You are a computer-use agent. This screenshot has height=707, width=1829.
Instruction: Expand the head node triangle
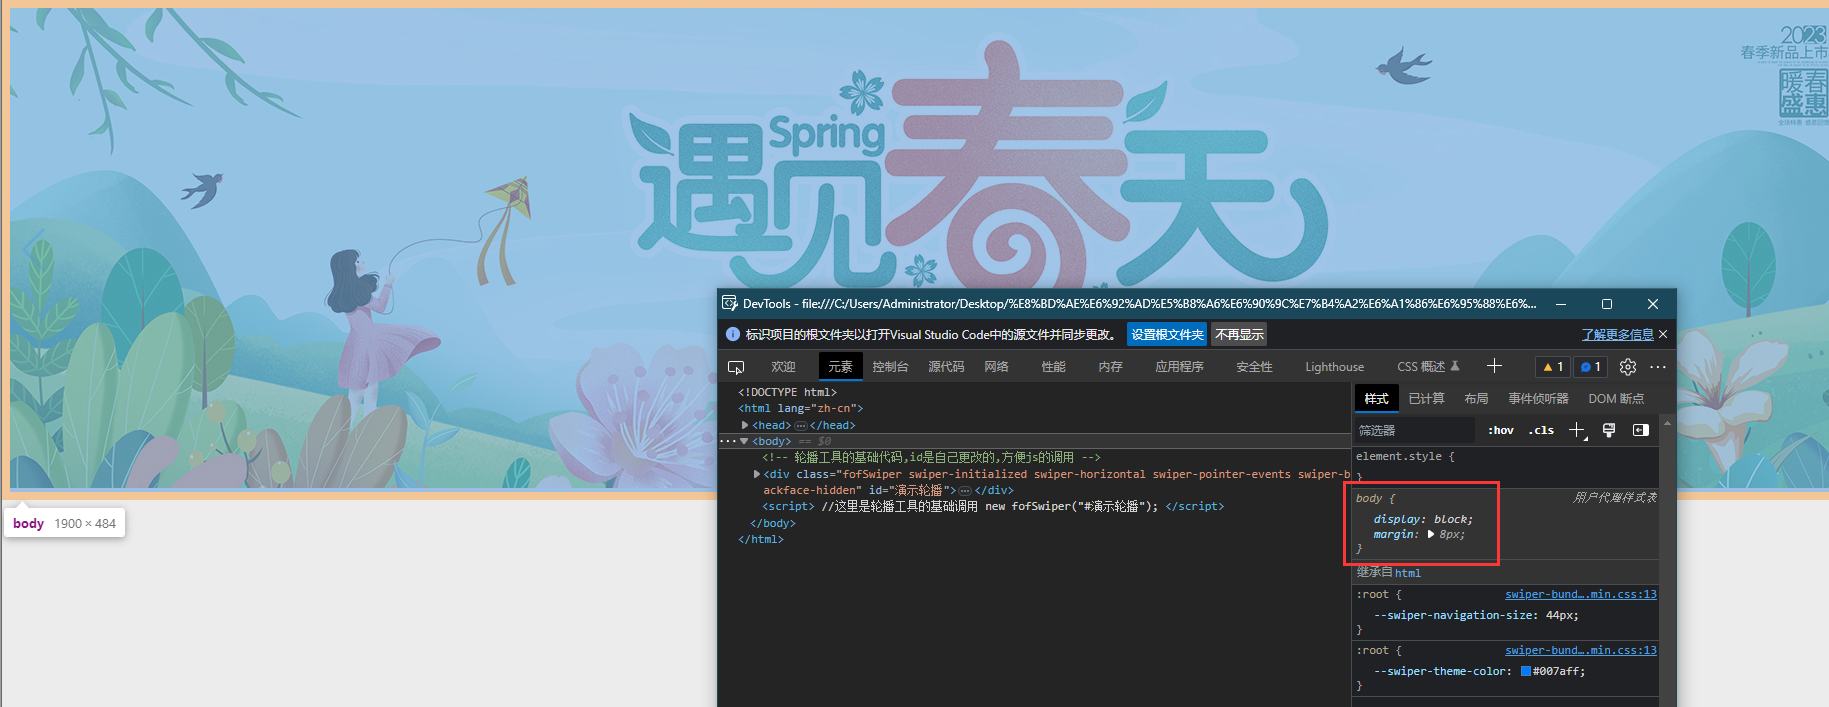point(745,425)
